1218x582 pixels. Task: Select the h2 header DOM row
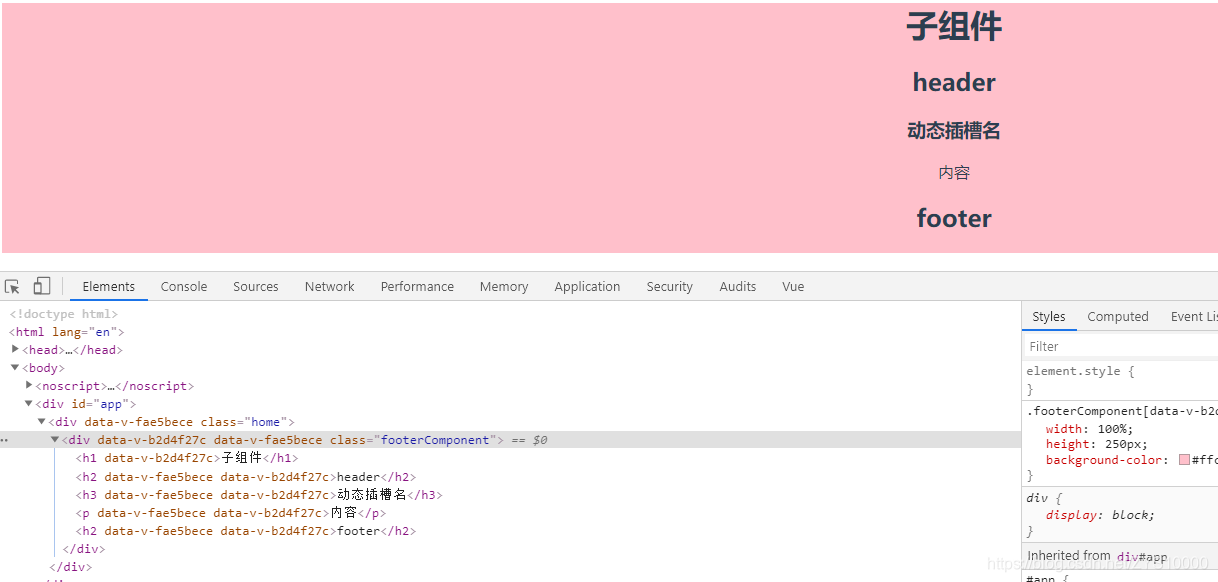tap(245, 477)
